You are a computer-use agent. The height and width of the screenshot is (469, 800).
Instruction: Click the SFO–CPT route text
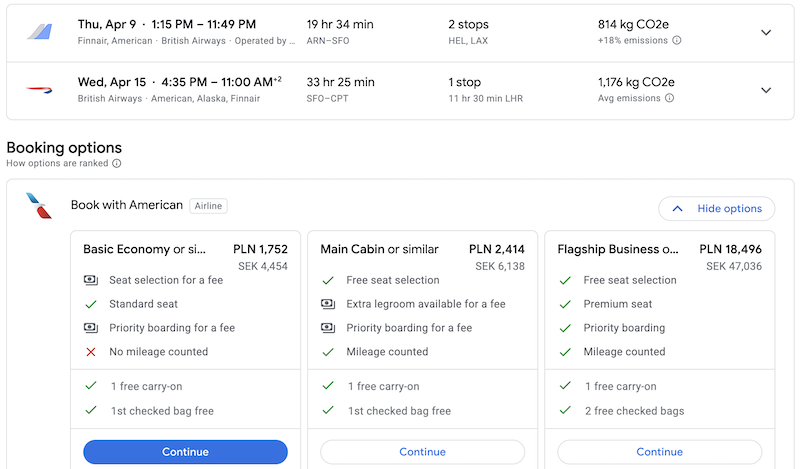[327, 98]
